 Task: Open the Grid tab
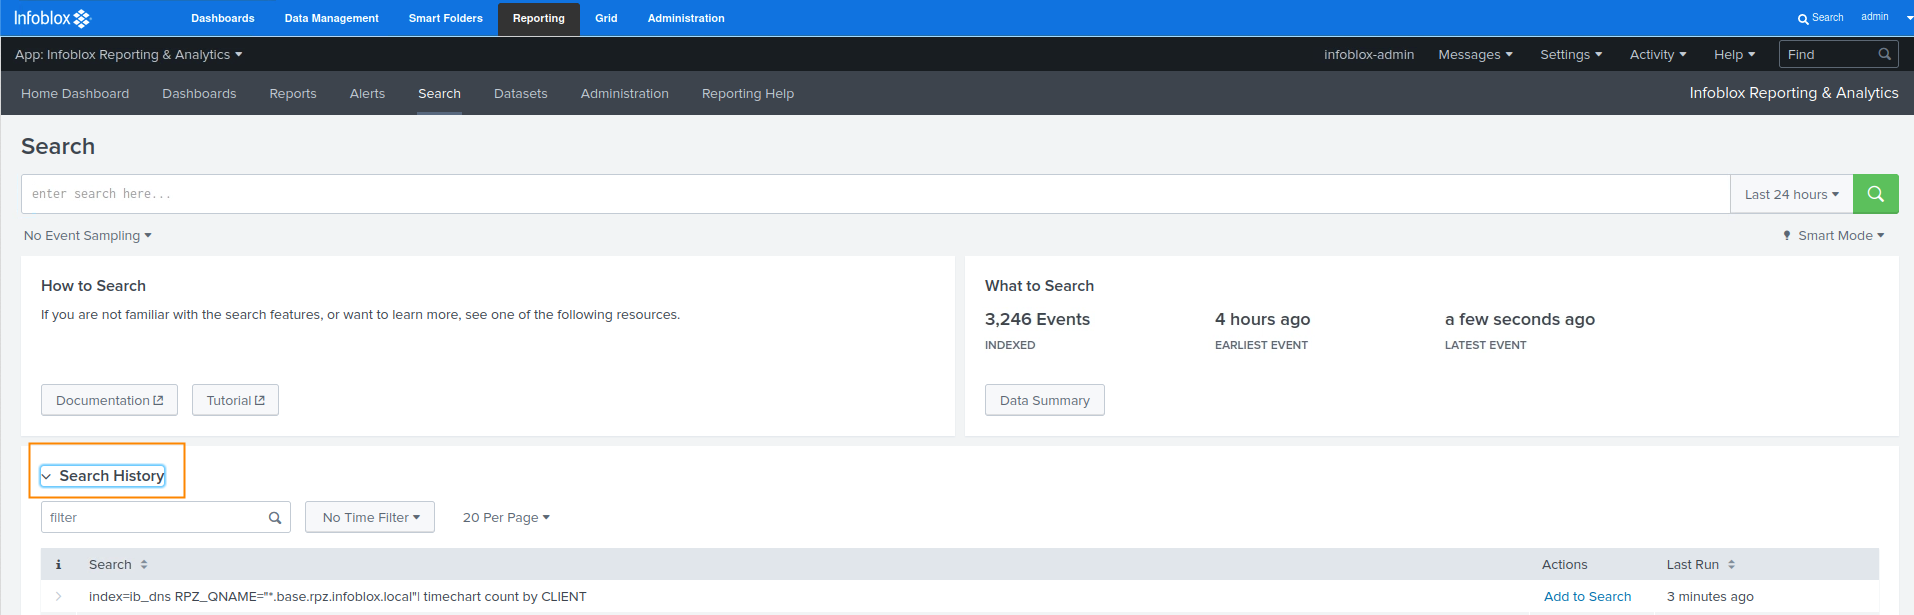point(606,19)
